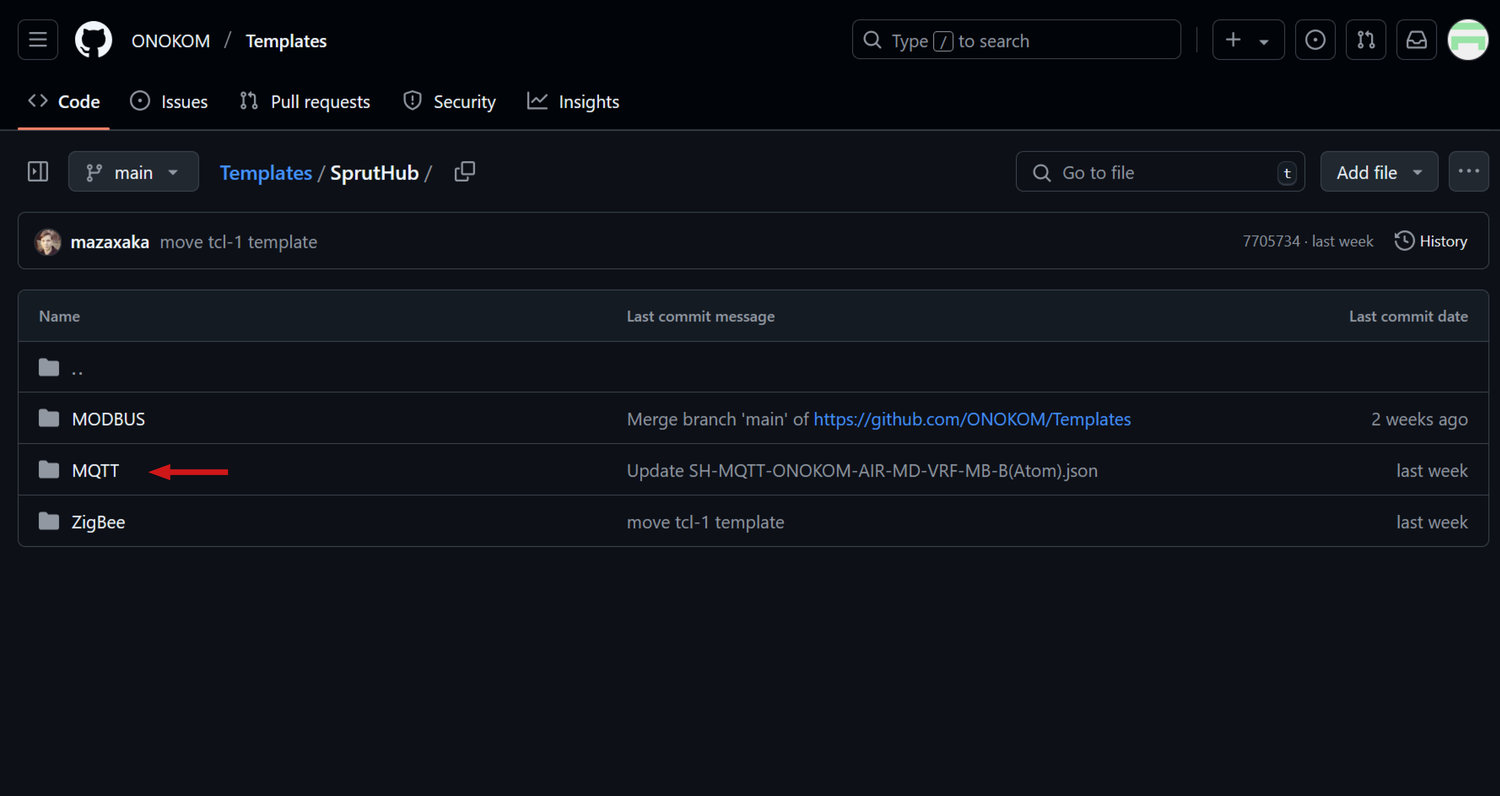Click the MODBUS folder icon
This screenshot has height=796, width=1500.
[x=49, y=418]
